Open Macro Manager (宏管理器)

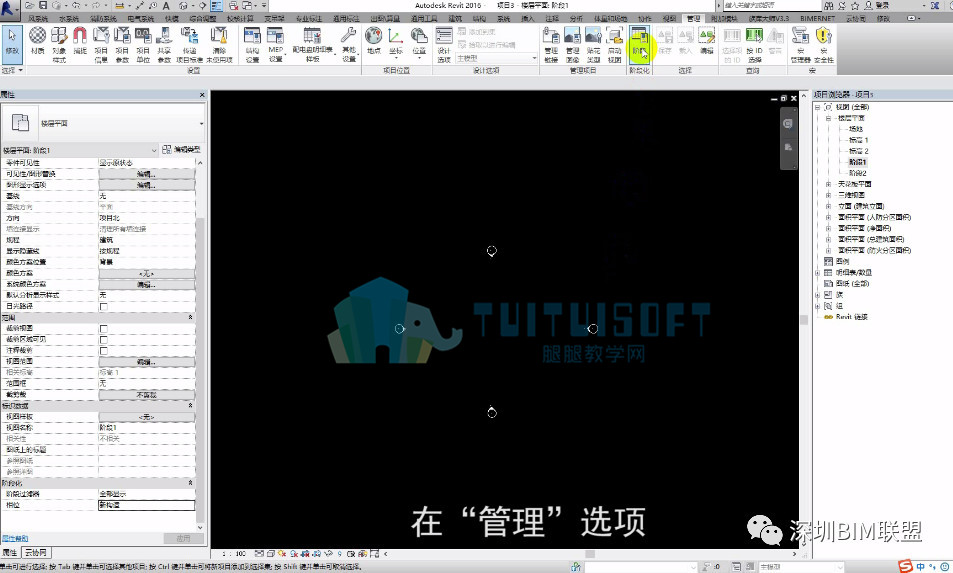[x=800, y=44]
